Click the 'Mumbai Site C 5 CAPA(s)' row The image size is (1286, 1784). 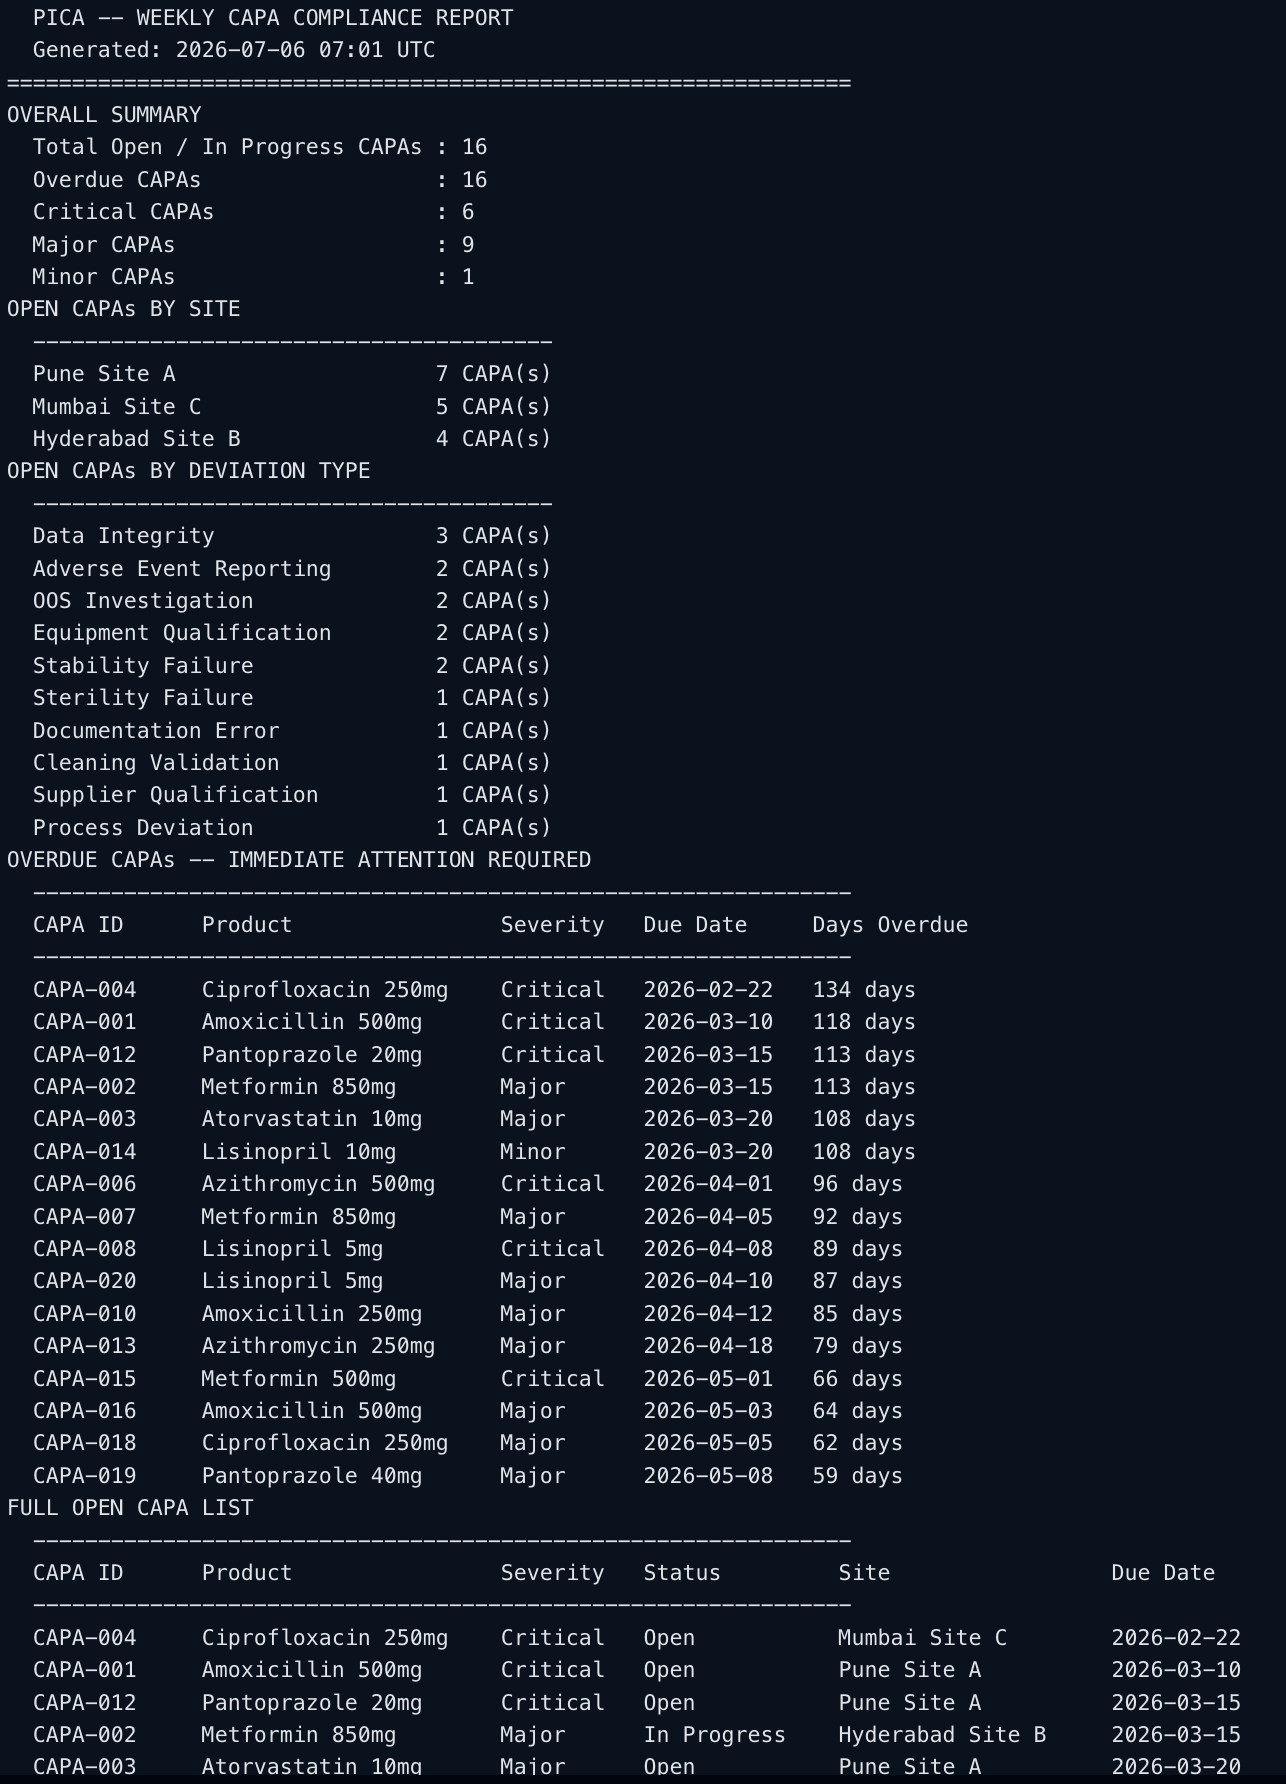[x=292, y=407]
